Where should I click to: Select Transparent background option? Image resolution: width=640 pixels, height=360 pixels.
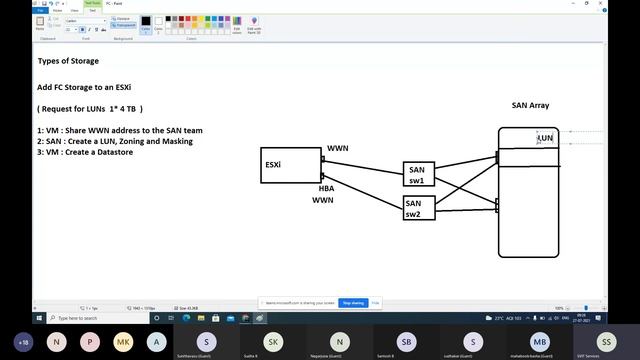[x=124, y=25]
